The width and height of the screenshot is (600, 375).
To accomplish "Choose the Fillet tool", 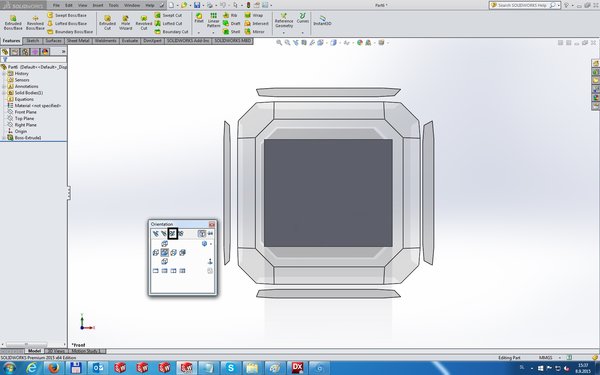I will (199, 18).
